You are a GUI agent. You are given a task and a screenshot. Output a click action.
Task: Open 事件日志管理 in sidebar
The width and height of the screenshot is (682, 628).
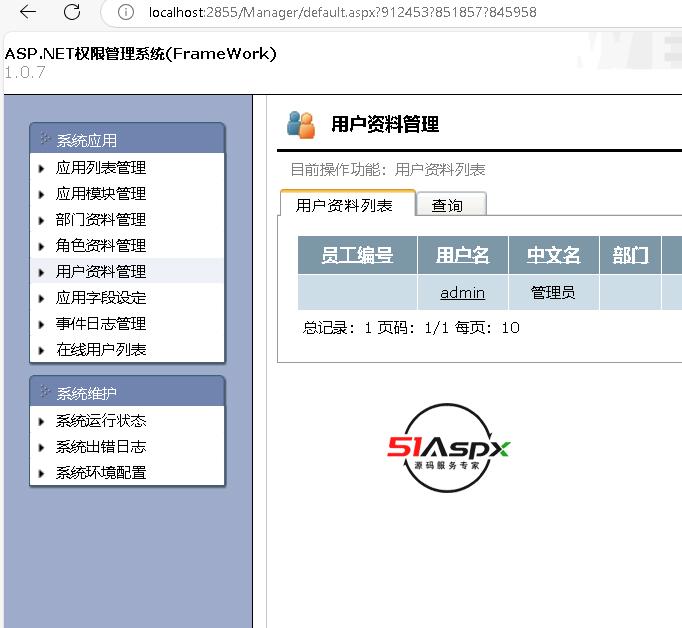pyautogui.click(x=100, y=324)
